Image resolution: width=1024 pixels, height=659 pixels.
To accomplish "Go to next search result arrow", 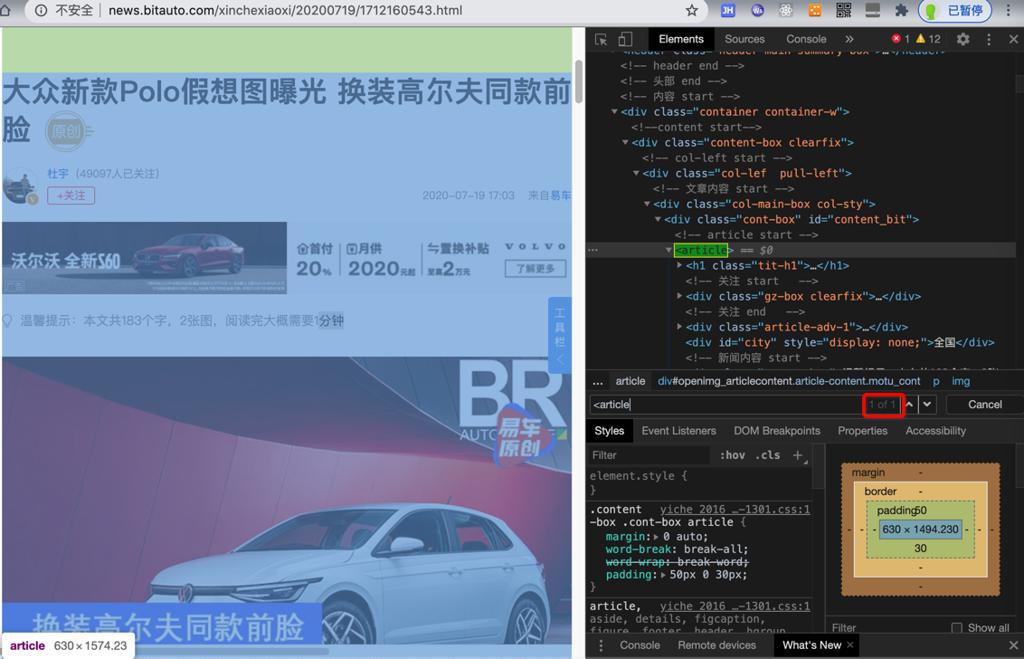I will click(927, 404).
